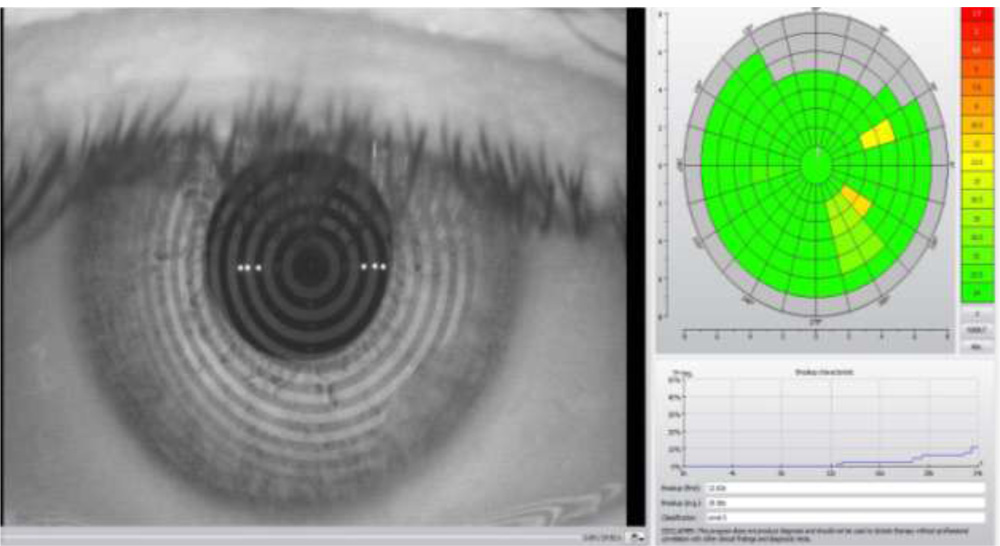1000x546 pixels.
Task: Click the right white marker dots on pupil
Action: point(373,267)
